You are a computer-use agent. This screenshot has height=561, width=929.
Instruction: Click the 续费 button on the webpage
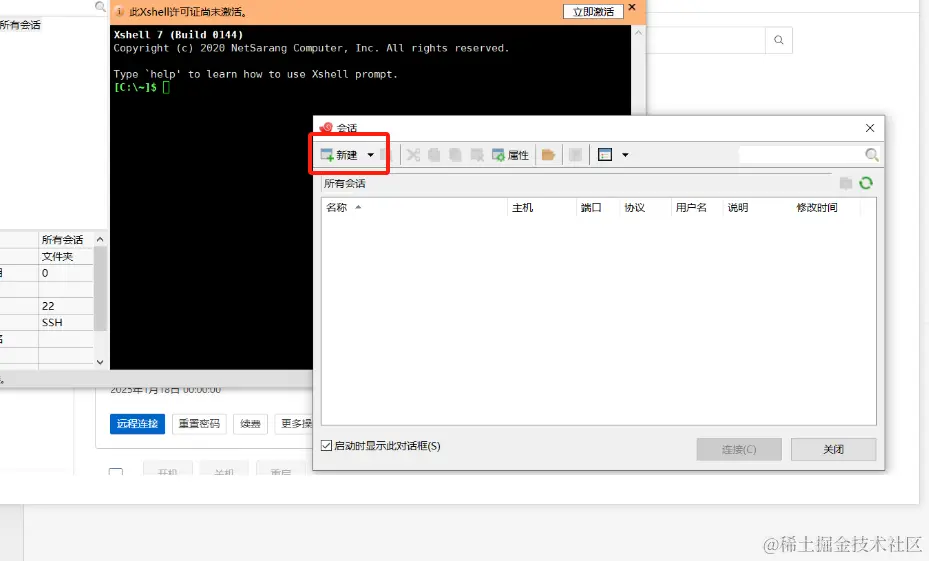point(250,424)
